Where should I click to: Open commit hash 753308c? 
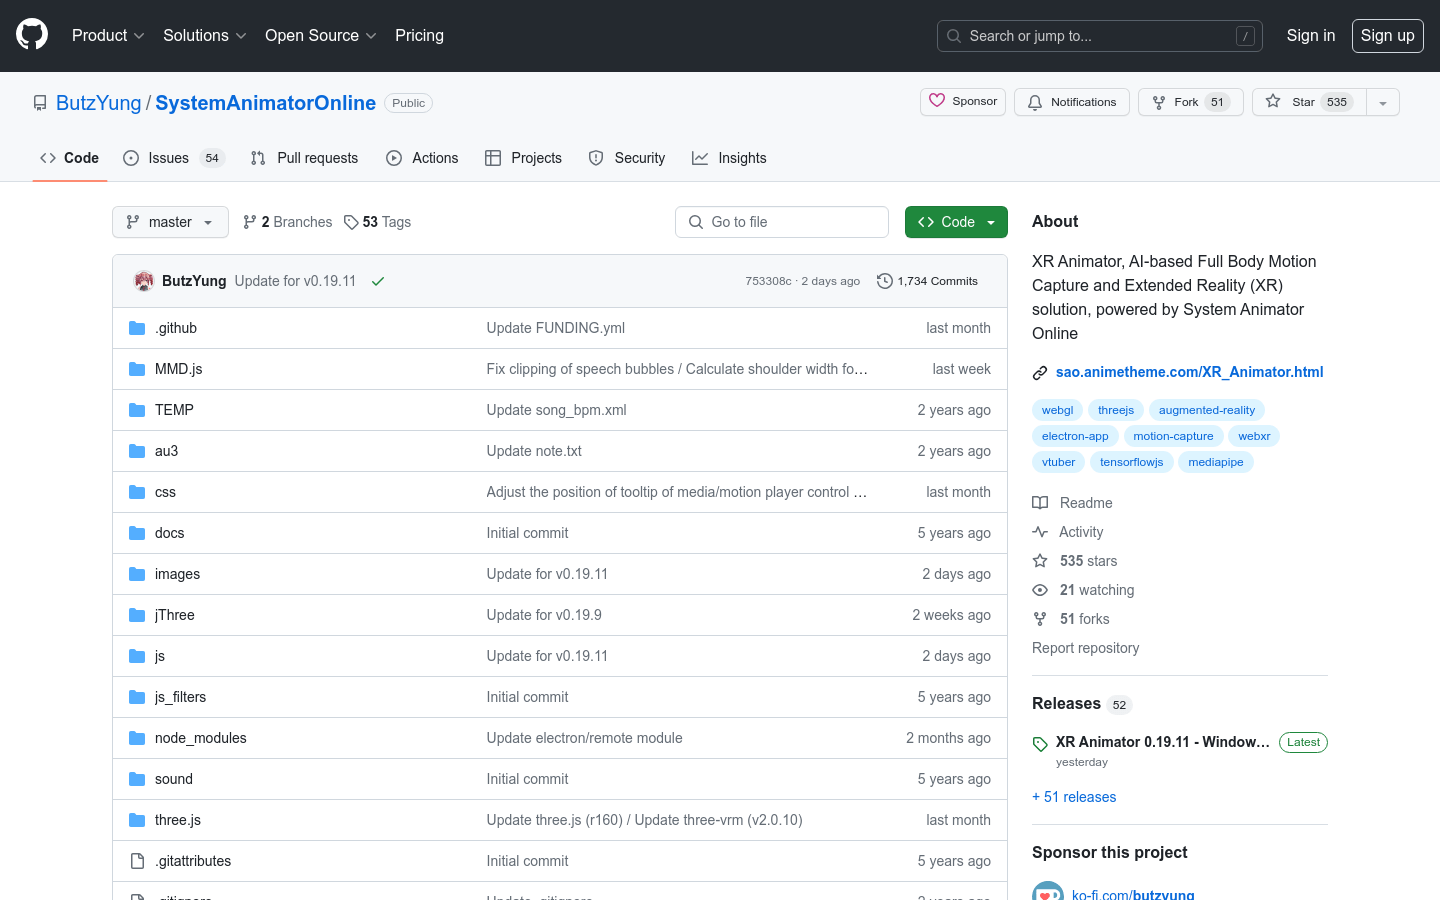point(768,281)
